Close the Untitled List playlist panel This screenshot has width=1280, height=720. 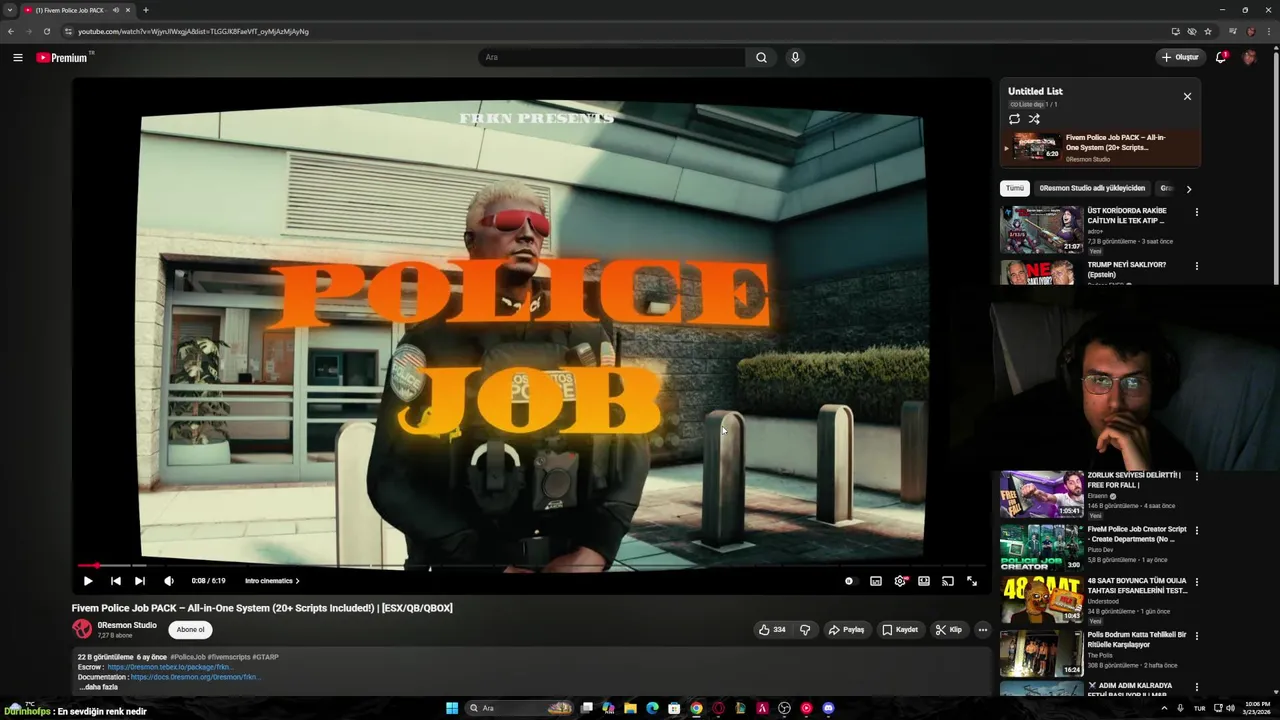click(1187, 96)
